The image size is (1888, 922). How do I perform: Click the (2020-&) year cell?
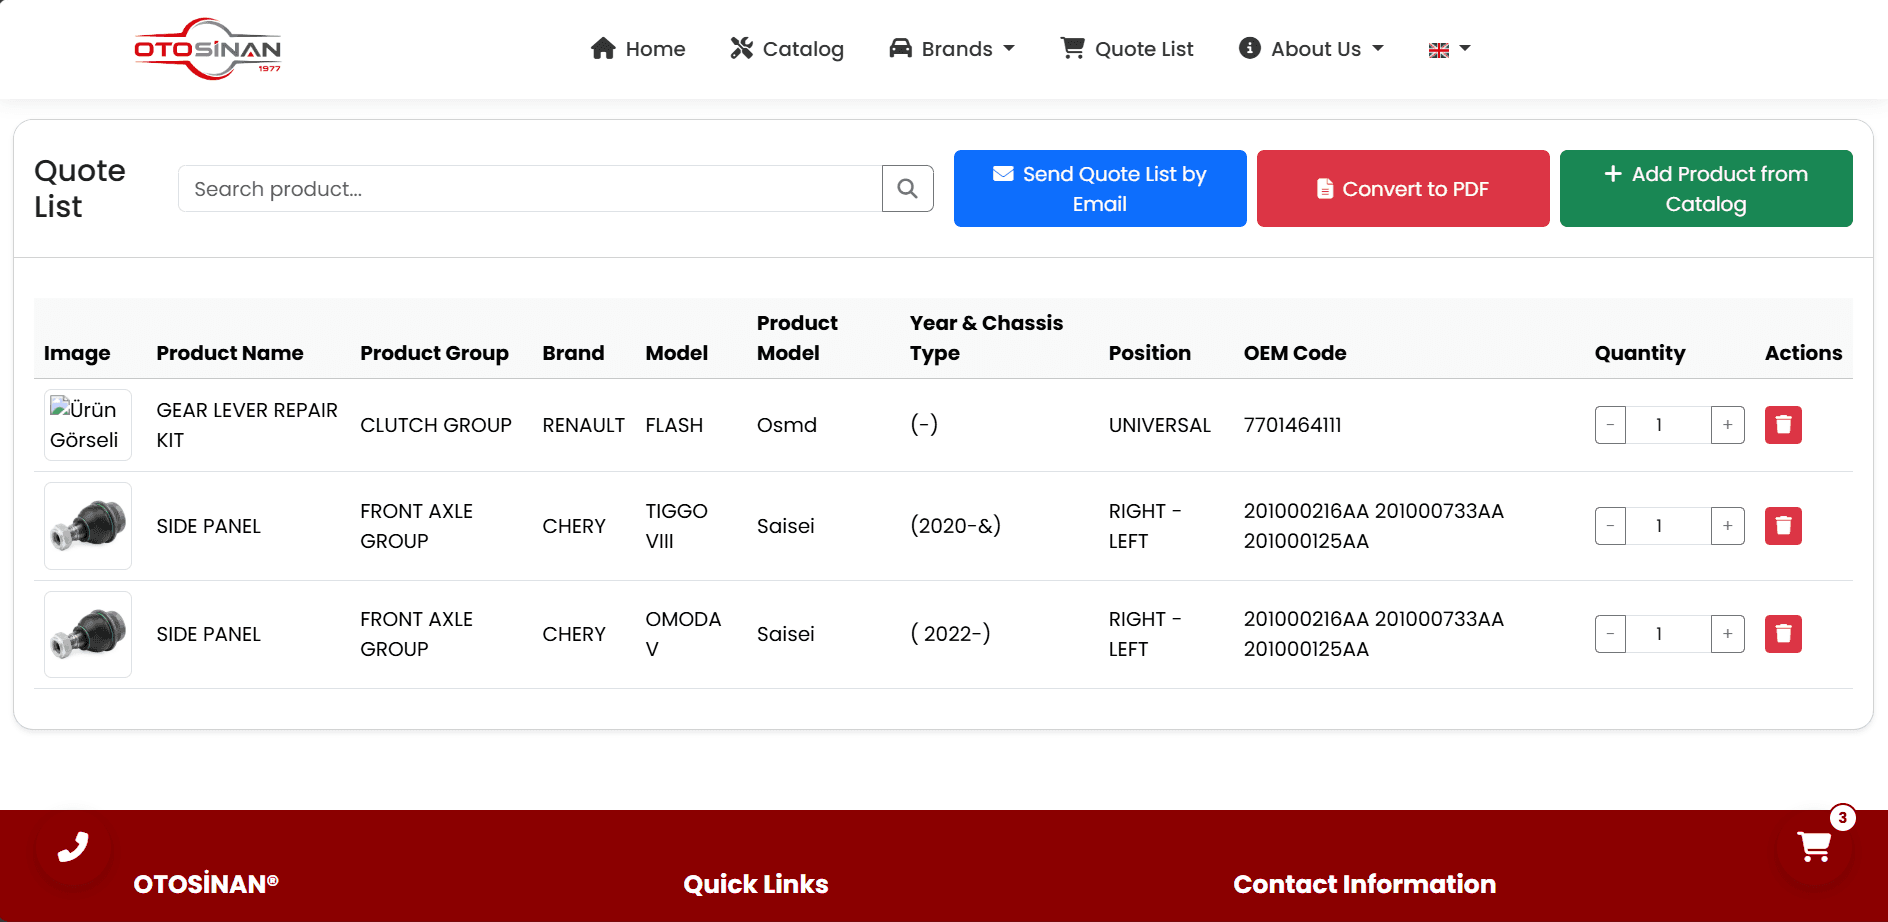tap(955, 526)
